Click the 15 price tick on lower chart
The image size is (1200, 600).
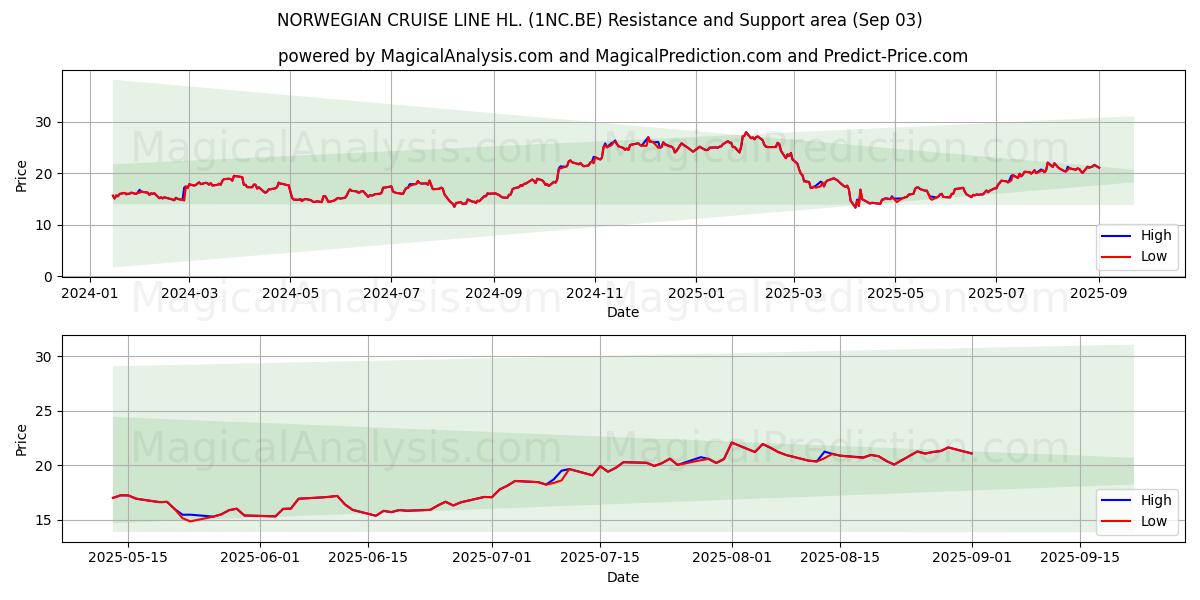pyautogui.click(x=45, y=520)
